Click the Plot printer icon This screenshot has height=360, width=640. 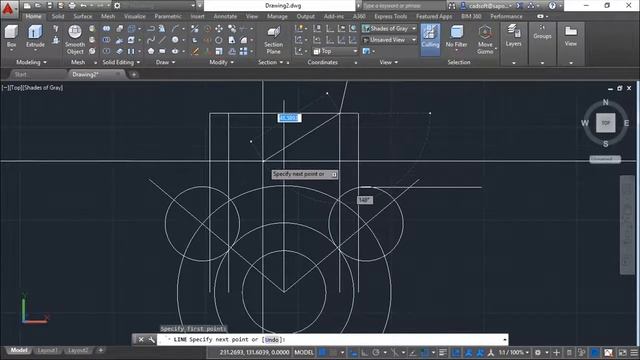click(x=72, y=5)
